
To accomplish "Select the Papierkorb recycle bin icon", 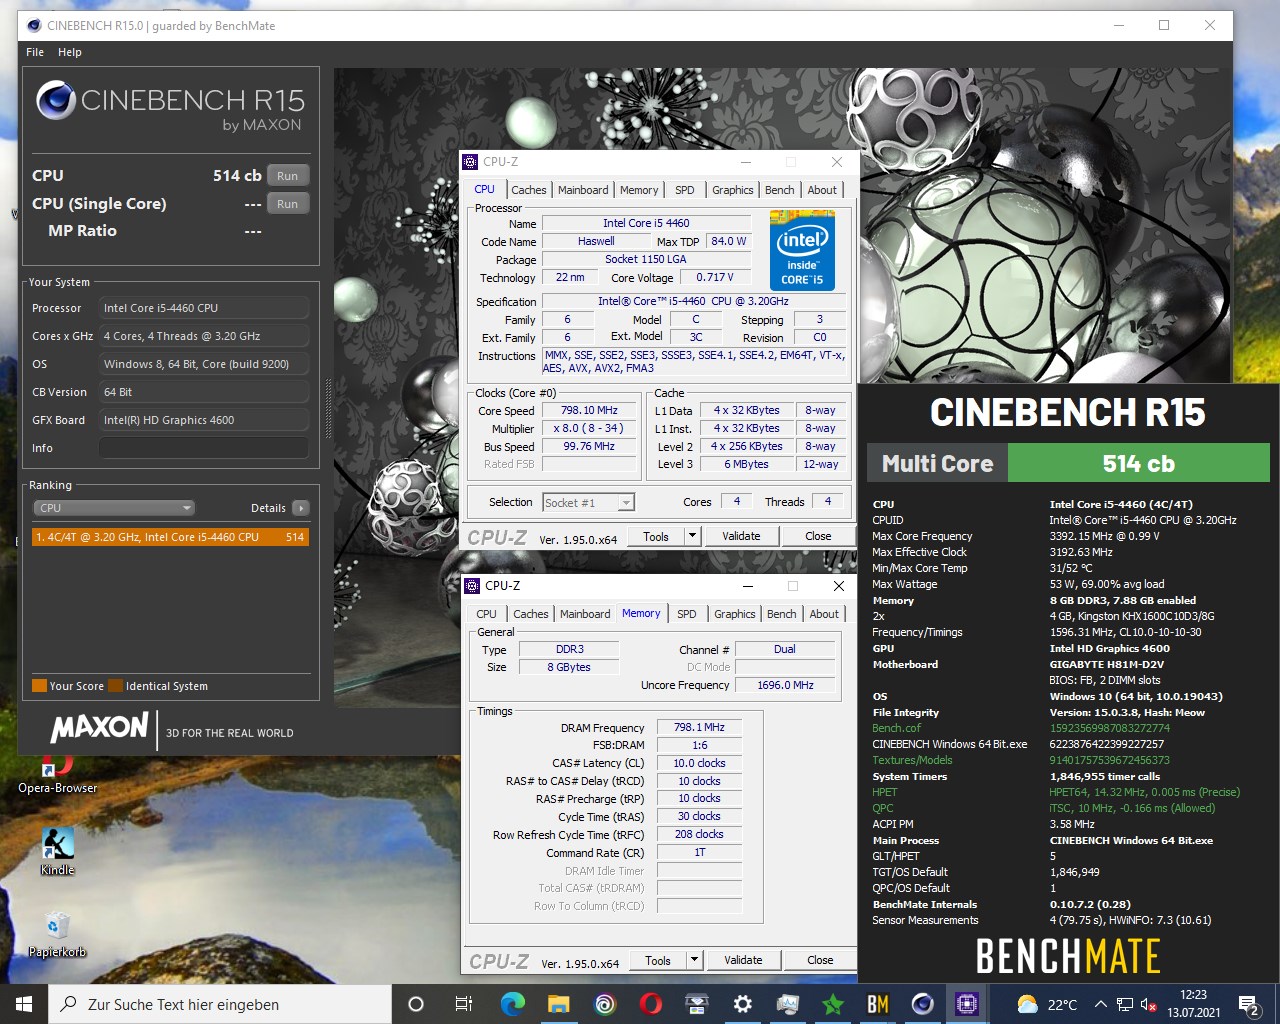I will click(57, 934).
